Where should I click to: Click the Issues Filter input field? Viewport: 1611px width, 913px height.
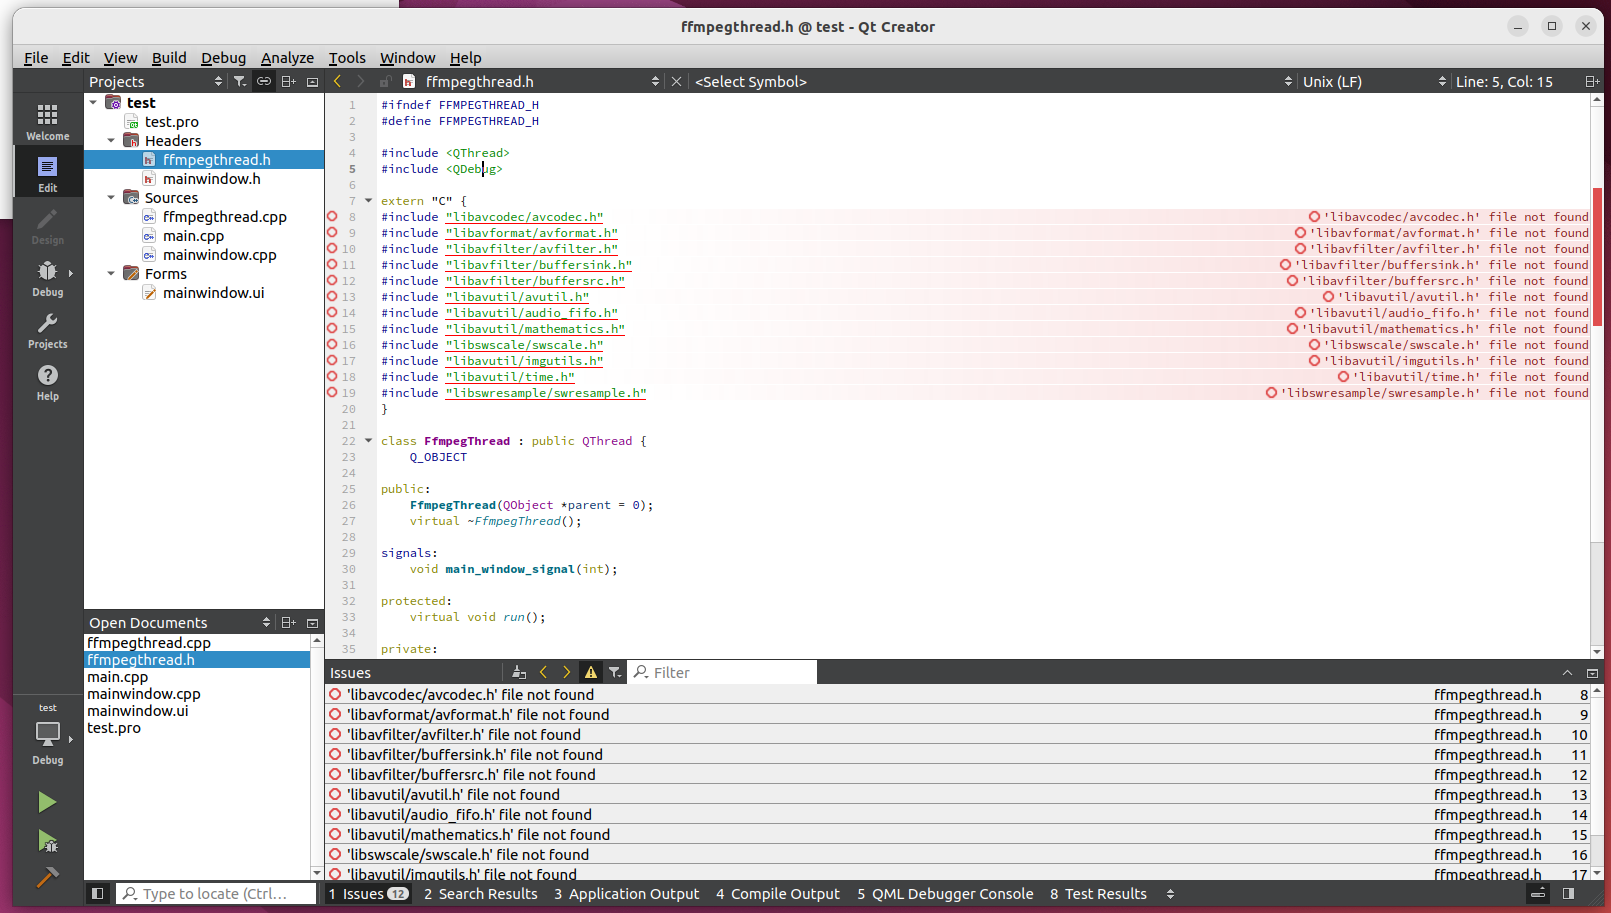click(722, 672)
